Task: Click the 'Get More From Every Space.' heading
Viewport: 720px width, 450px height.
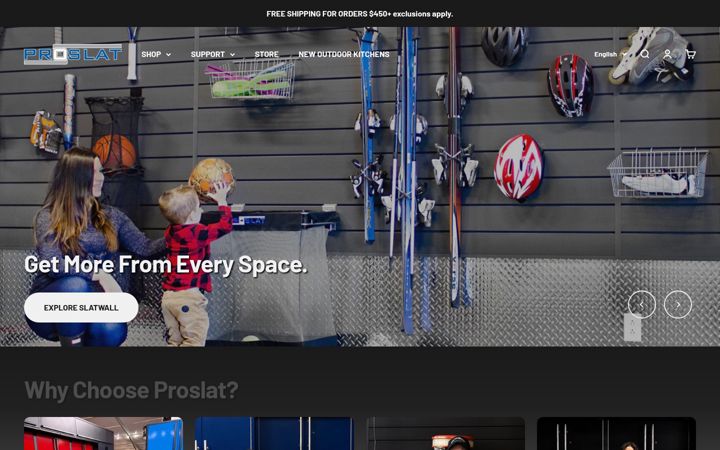Action: click(165, 265)
